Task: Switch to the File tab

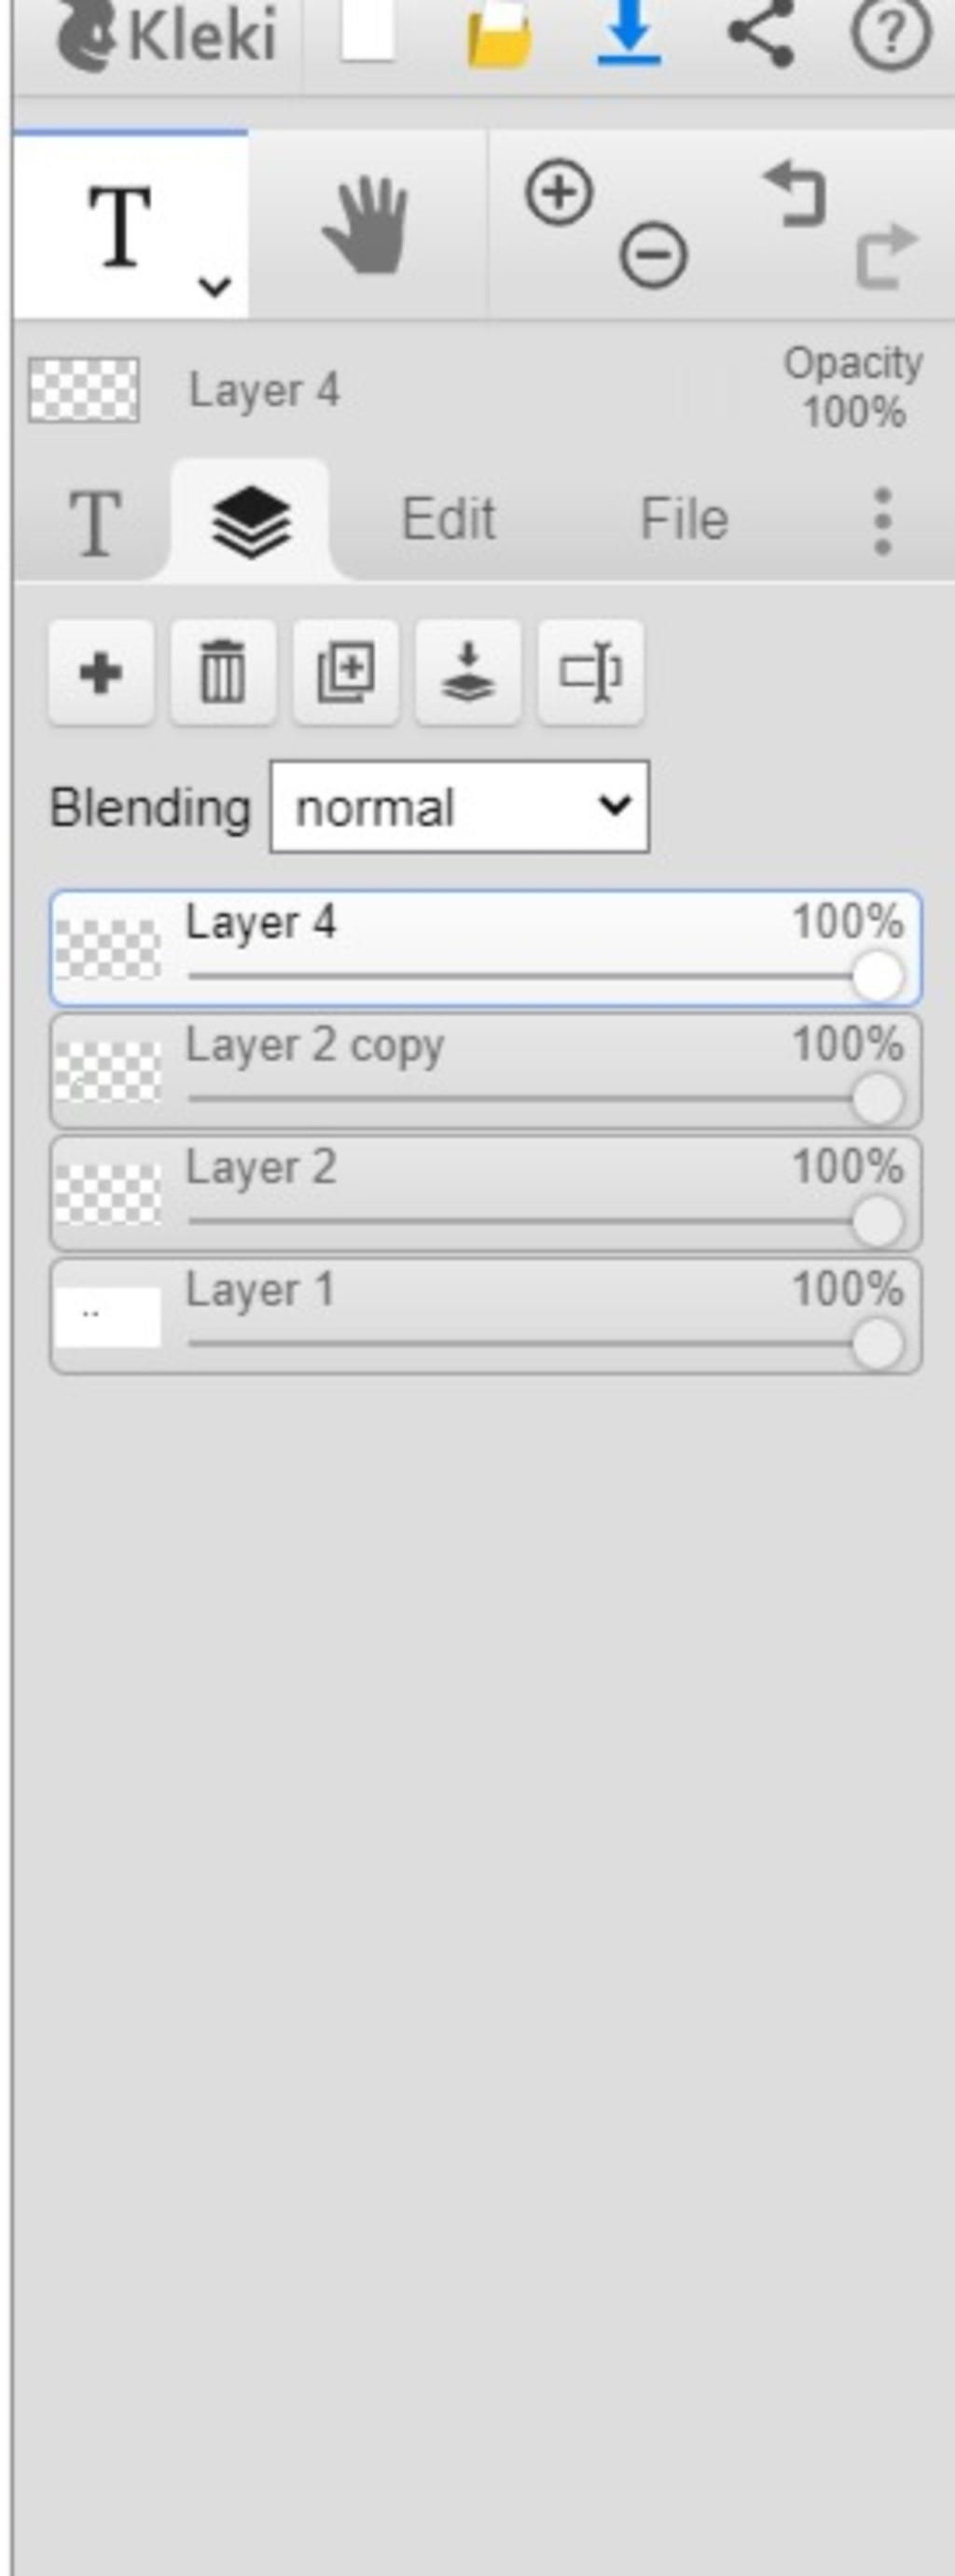Action: pos(684,519)
